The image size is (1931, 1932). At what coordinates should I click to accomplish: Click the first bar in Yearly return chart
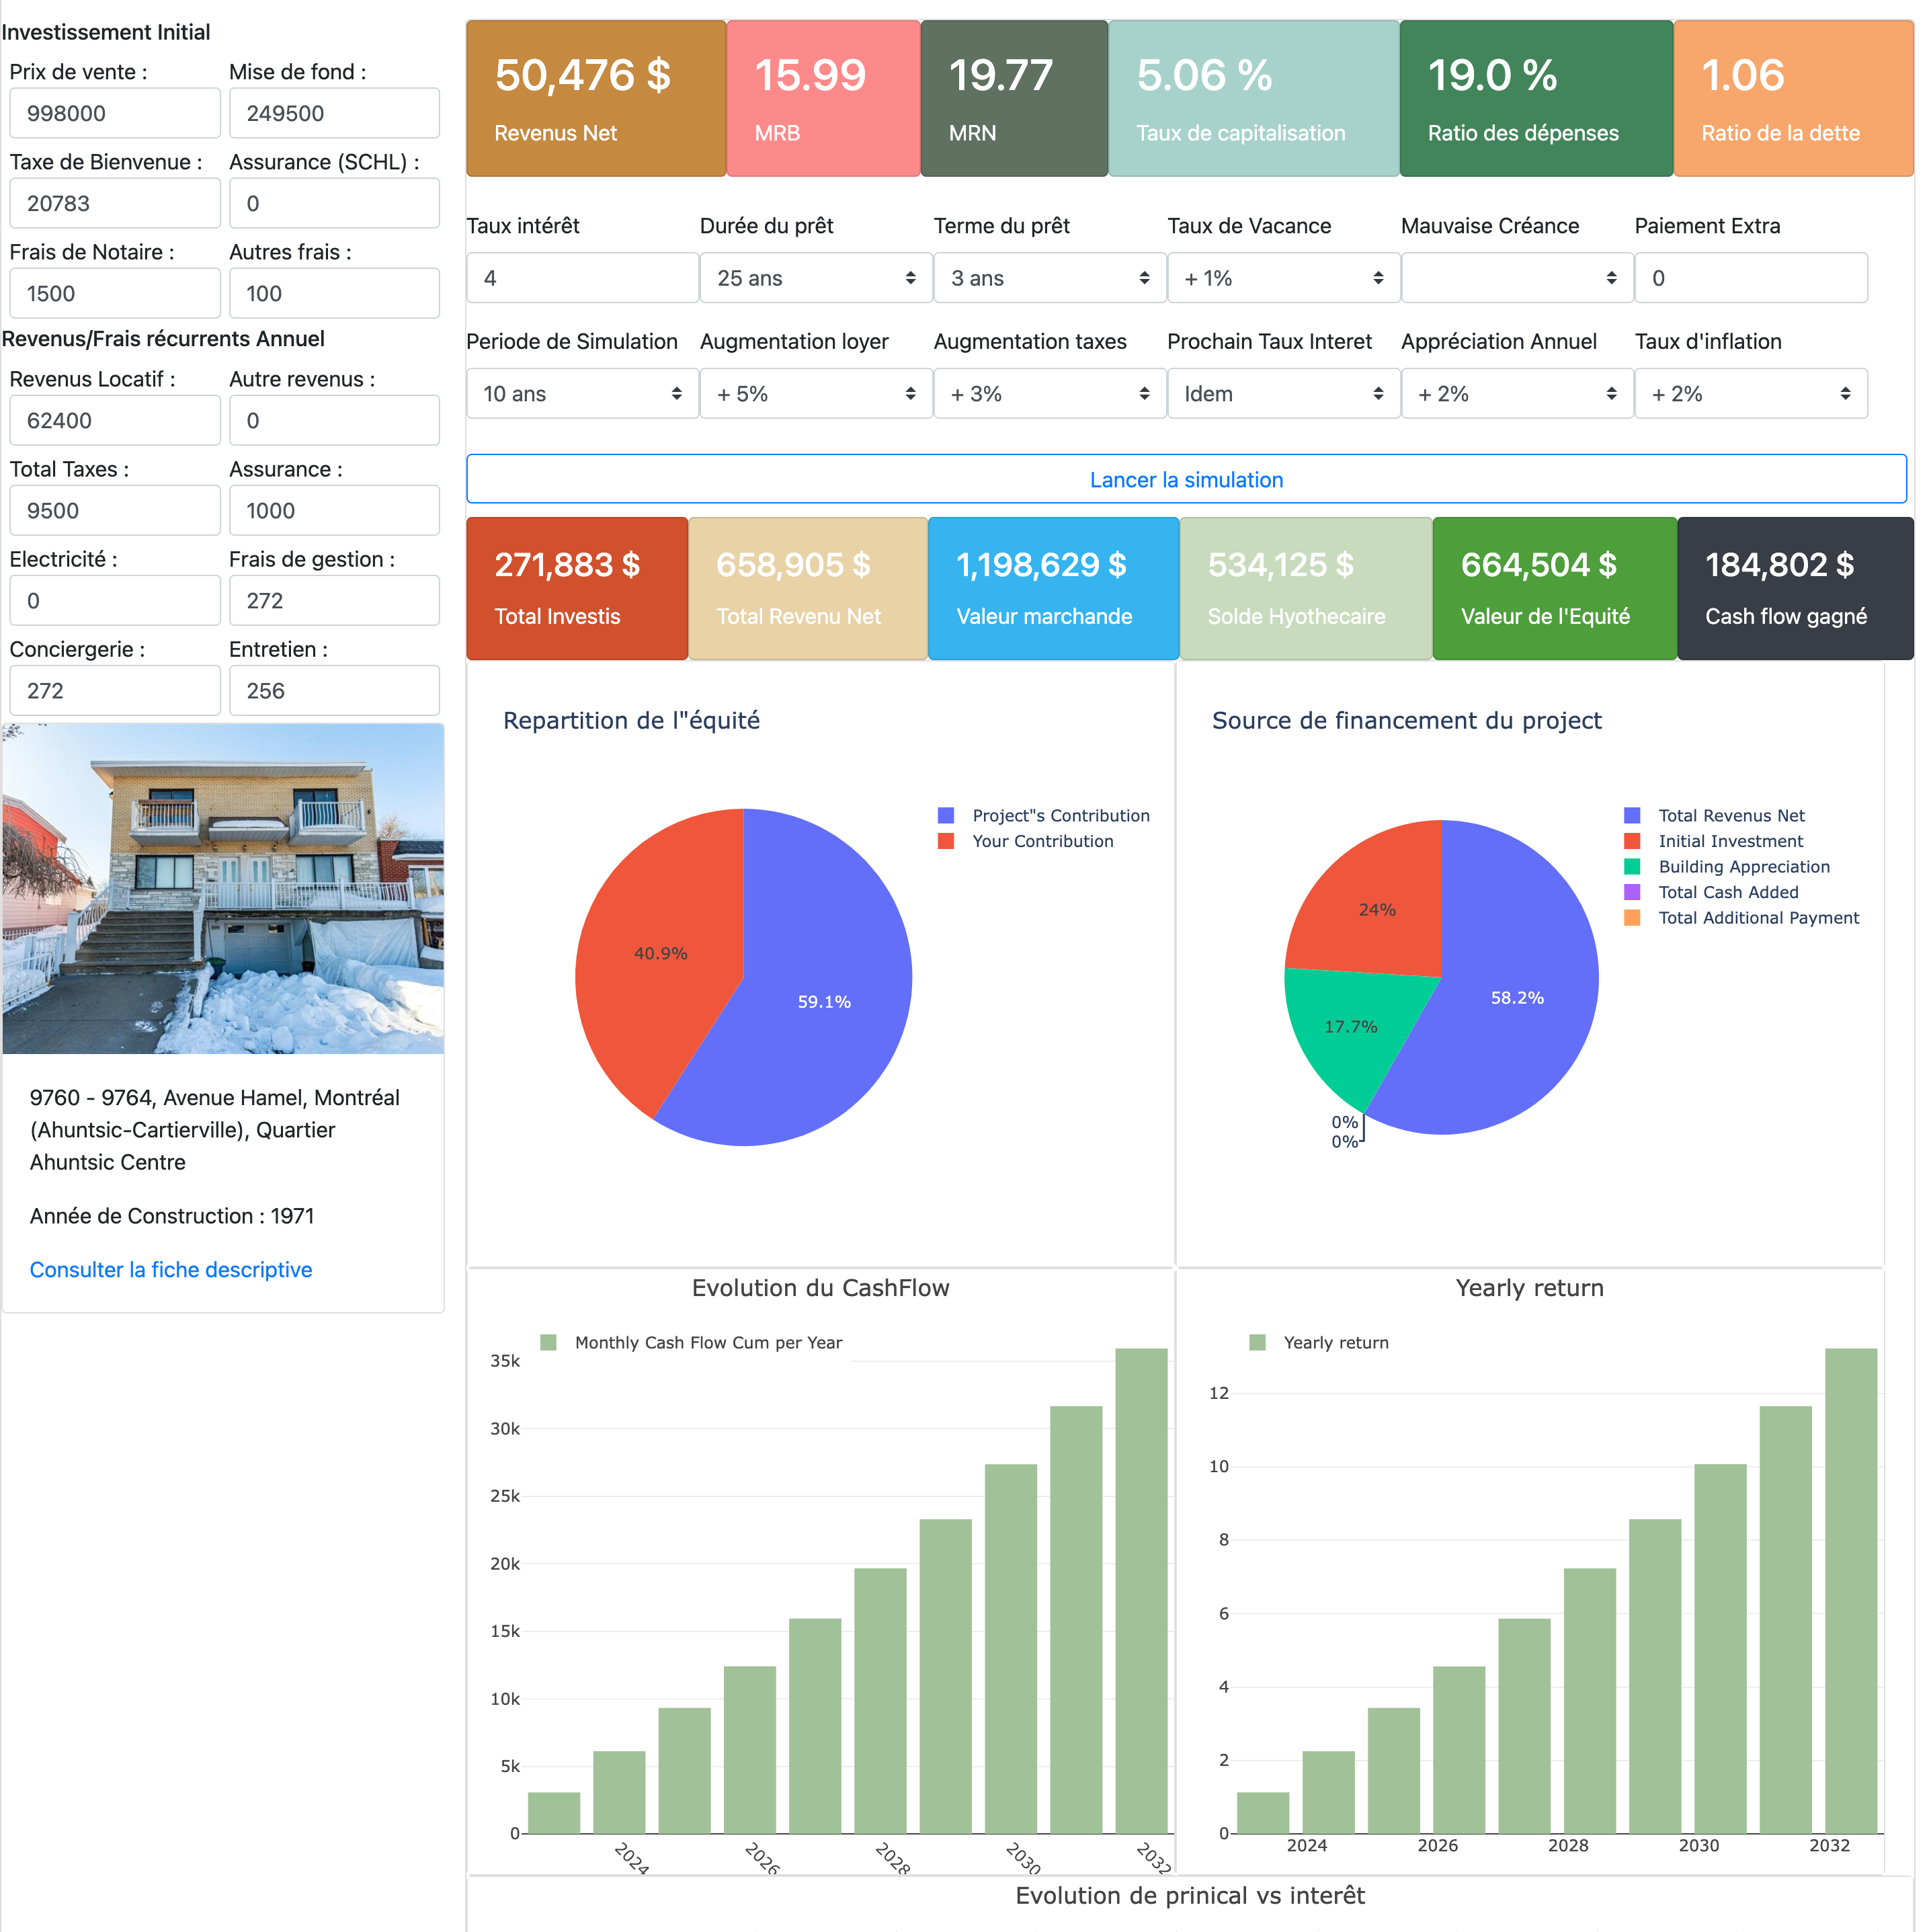click(1262, 1812)
